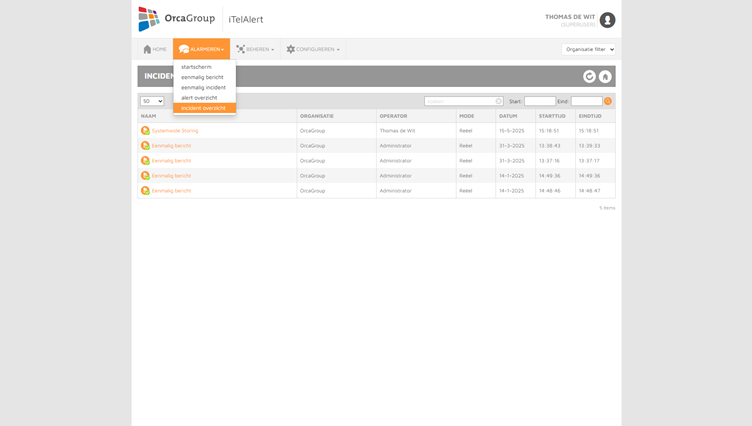The image size is (752, 426).
Task: Sort by the Starttijd column header
Action: (552, 116)
